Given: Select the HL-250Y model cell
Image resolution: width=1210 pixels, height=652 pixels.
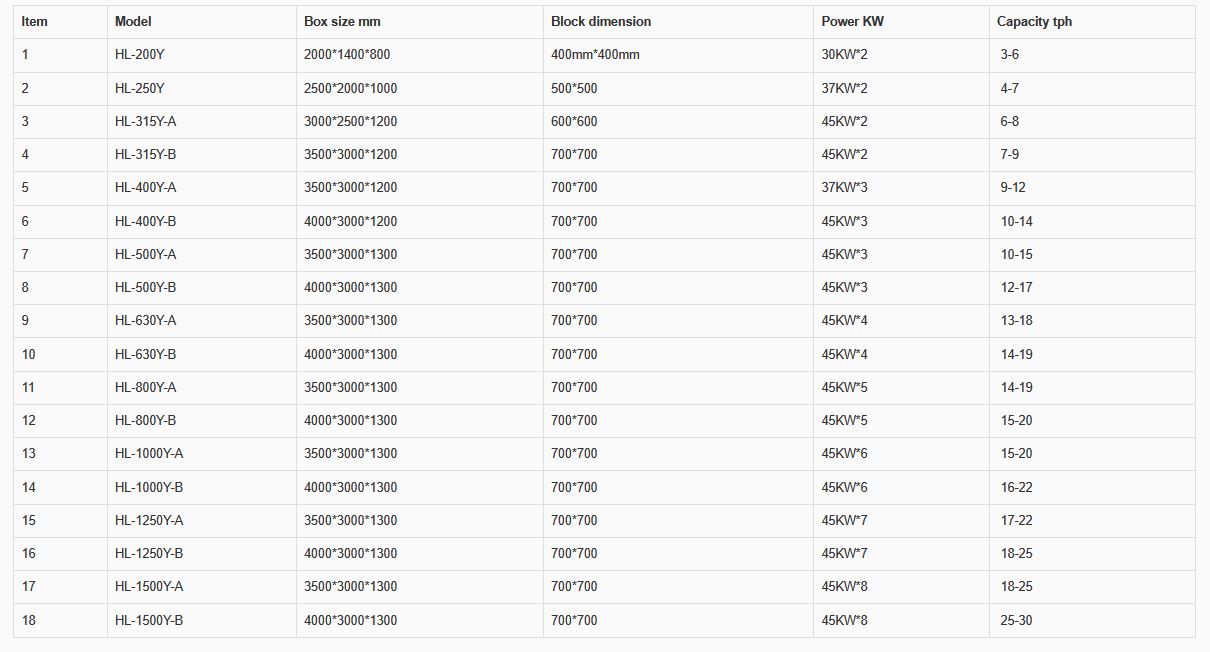Looking at the screenshot, I should point(140,88).
